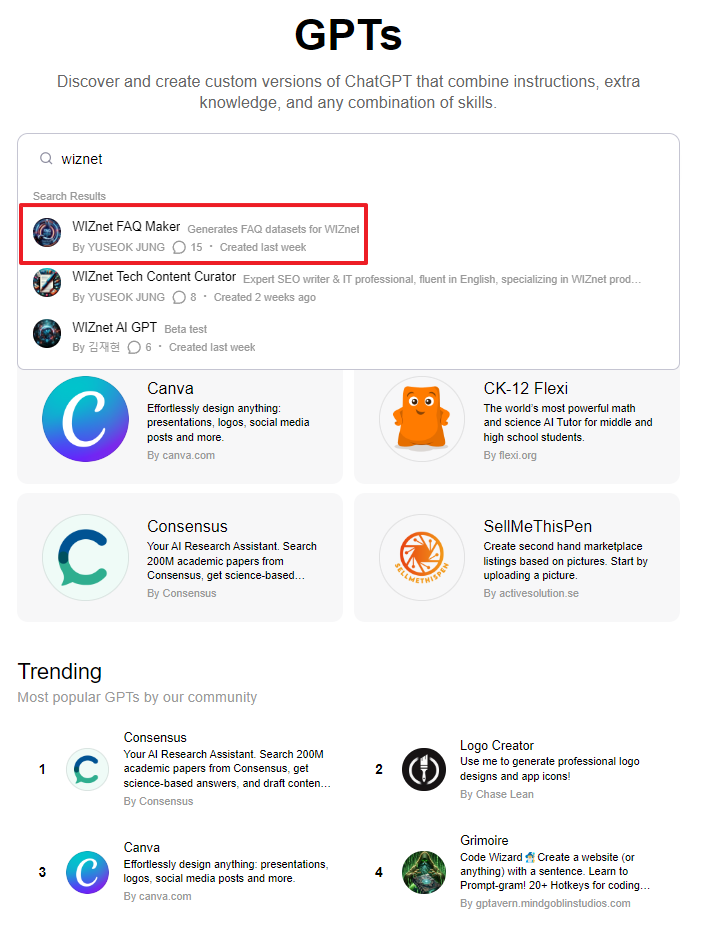The height and width of the screenshot is (929, 708).
Task: Click the Logo Creator icon in Trending
Action: (424, 770)
